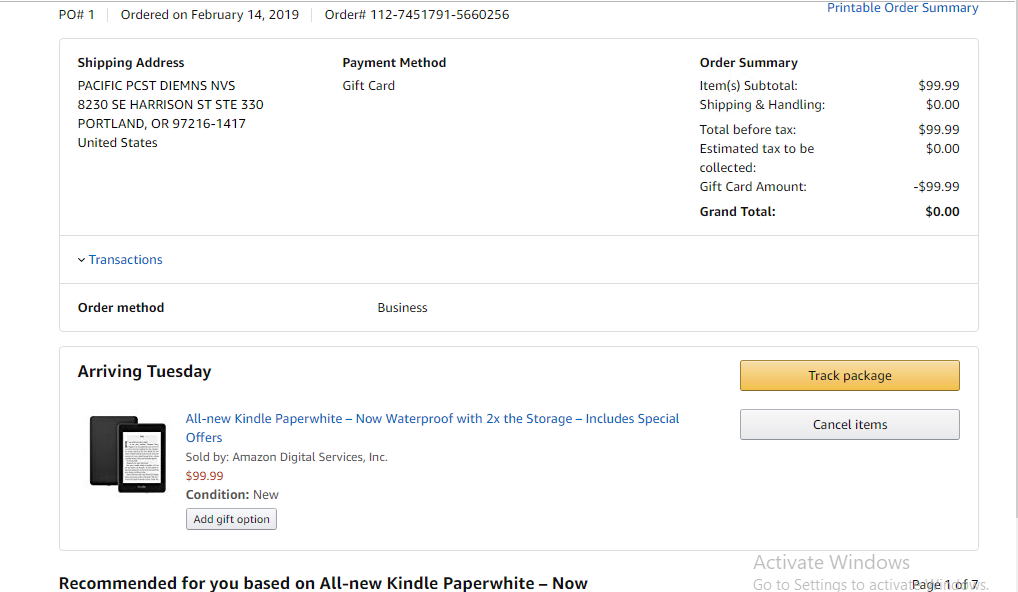Select the order number 112-7451791-5660256

[439, 15]
